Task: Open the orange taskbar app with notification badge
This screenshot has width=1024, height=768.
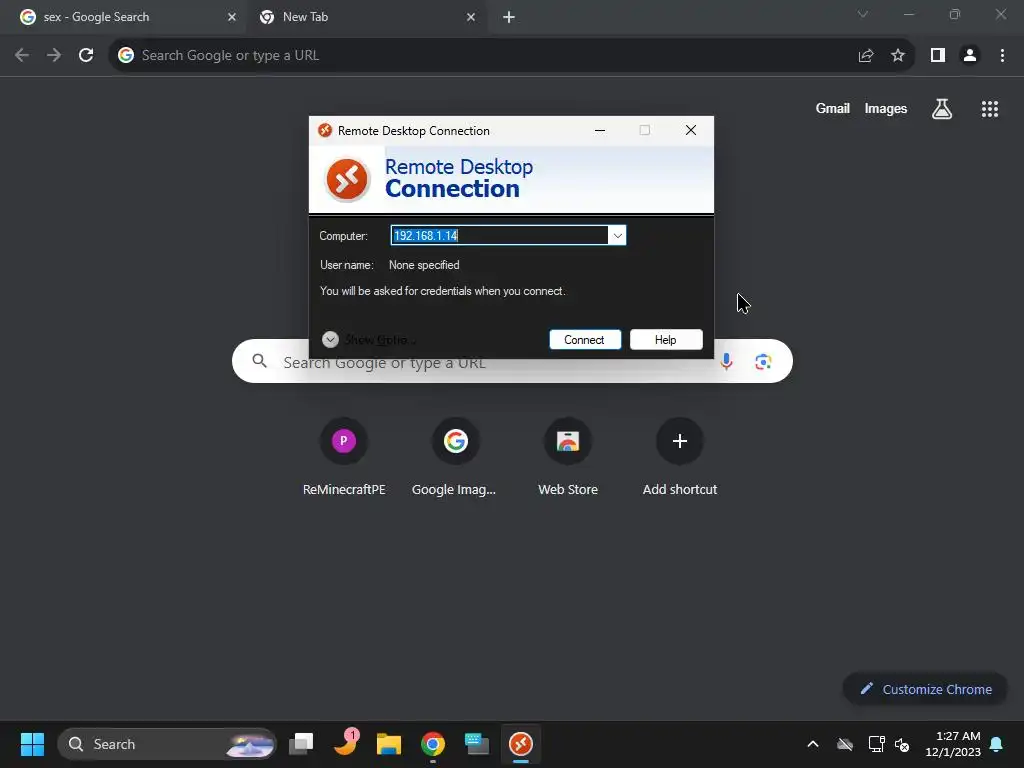Action: click(345, 744)
